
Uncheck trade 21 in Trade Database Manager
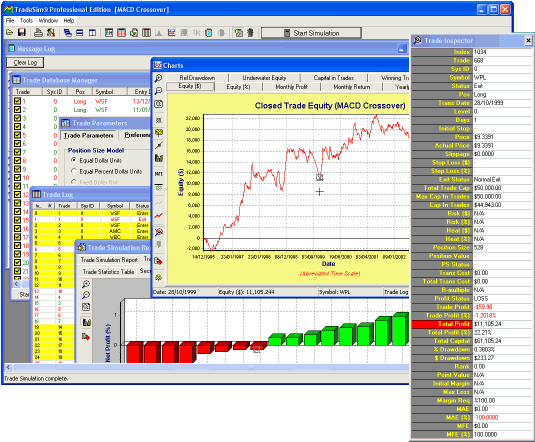[17, 271]
